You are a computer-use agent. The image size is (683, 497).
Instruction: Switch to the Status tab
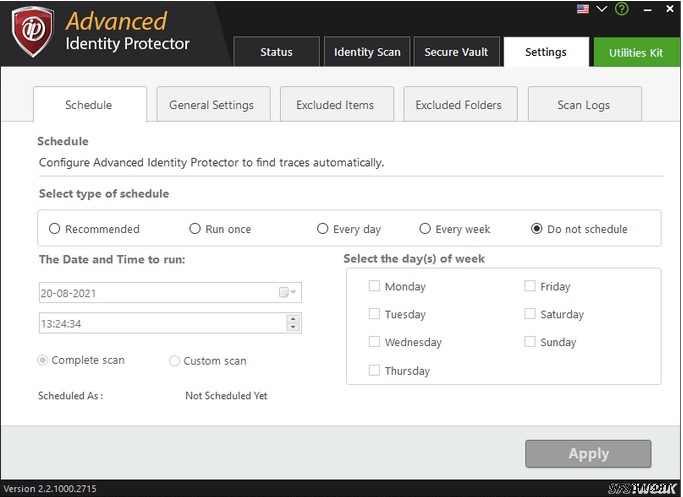(276, 52)
